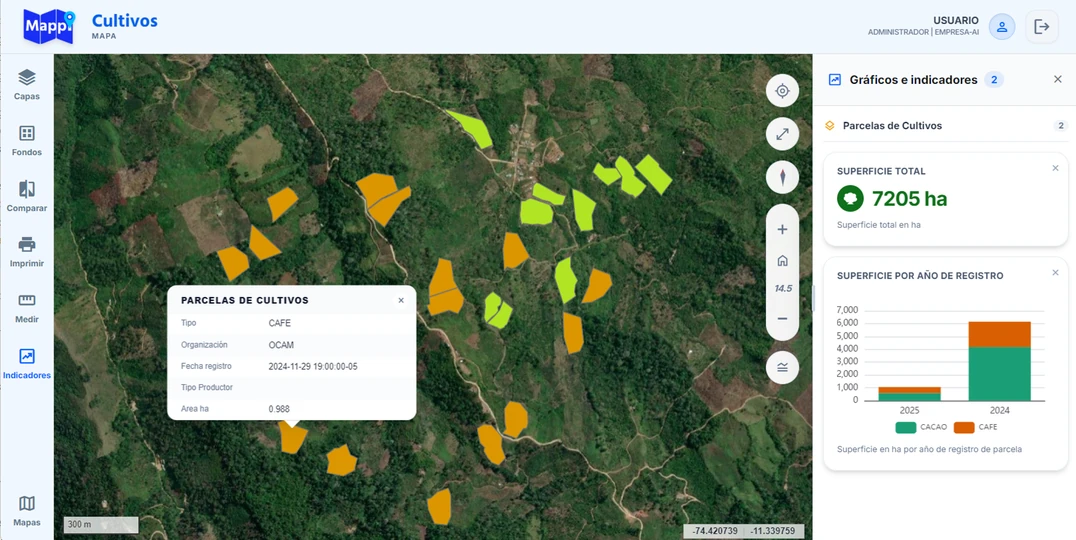The width and height of the screenshot is (1076, 540).
Task: Zoom in with the plus button
Action: [782, 230]
